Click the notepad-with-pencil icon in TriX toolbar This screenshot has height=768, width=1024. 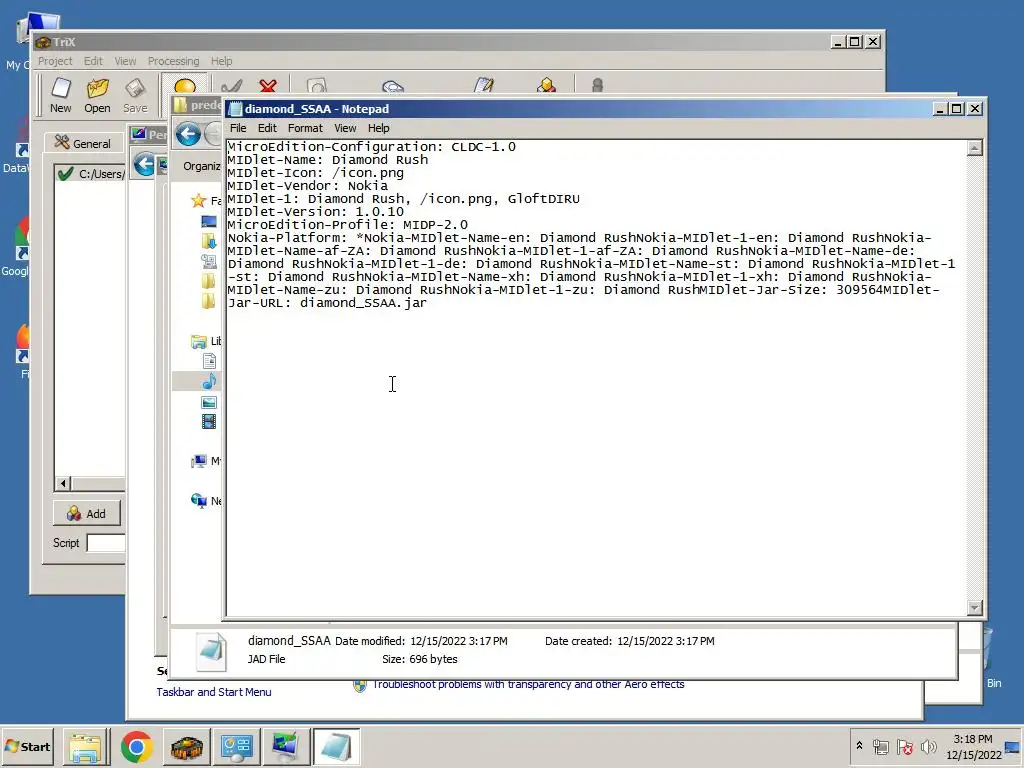[x=484, y=86]
